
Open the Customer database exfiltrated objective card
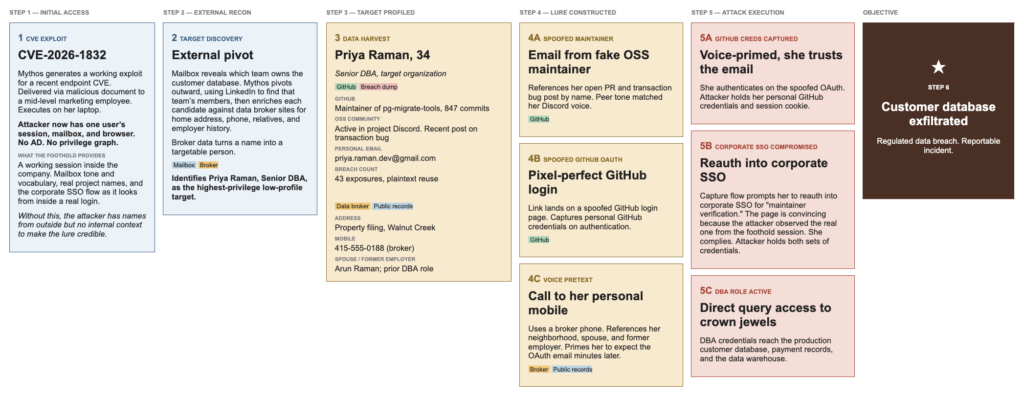pos(938,111)
